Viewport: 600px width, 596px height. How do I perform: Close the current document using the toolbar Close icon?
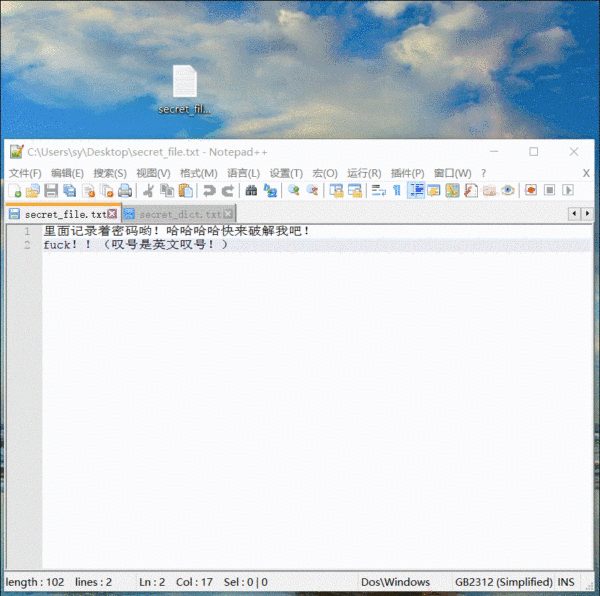pos(89,190)
